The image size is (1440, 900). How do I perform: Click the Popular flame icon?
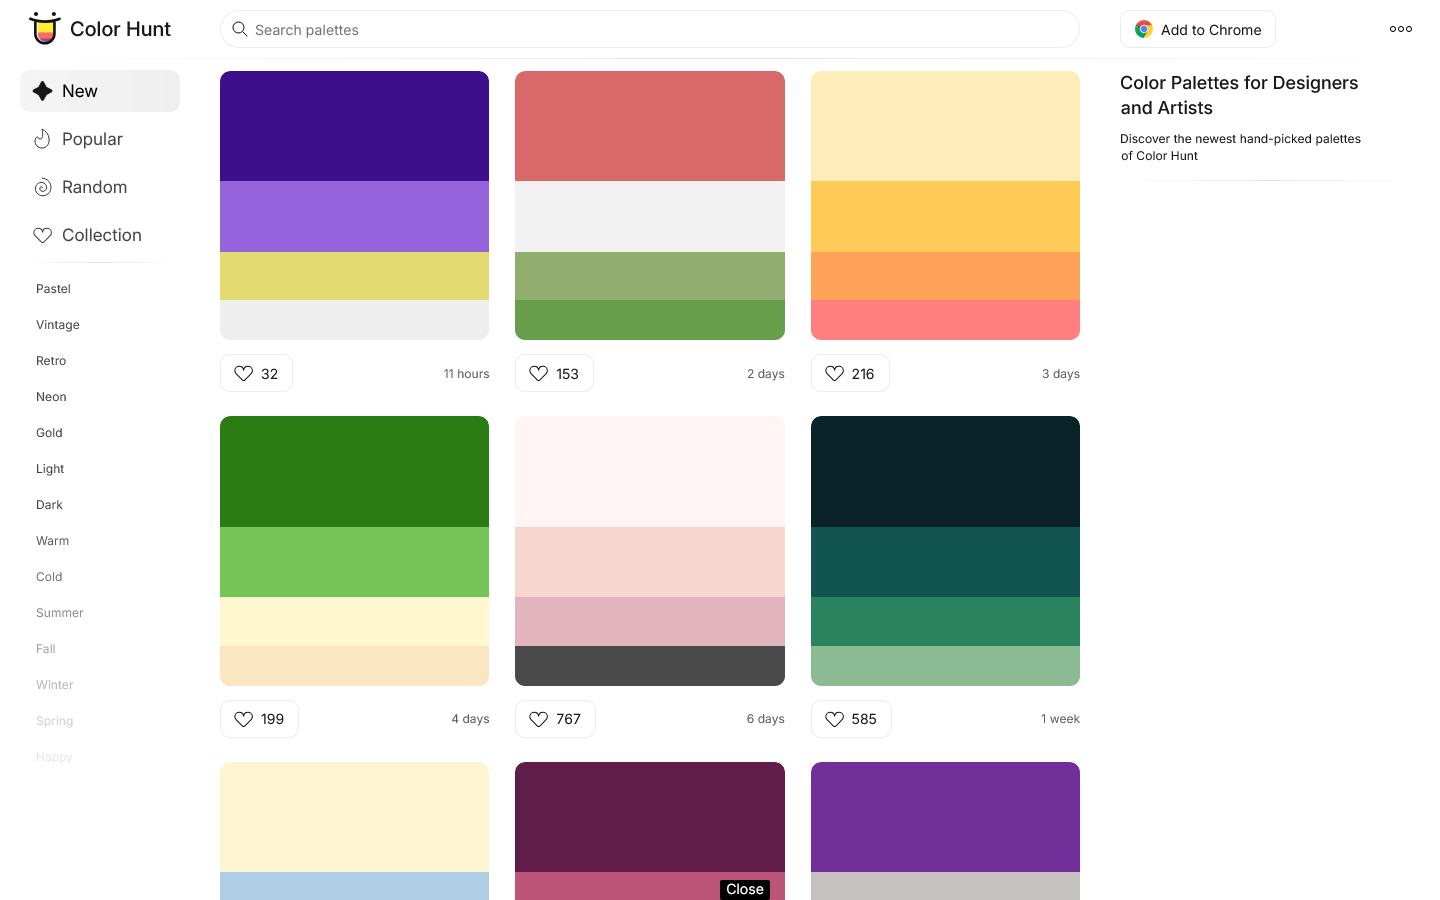tap(42, 139)
